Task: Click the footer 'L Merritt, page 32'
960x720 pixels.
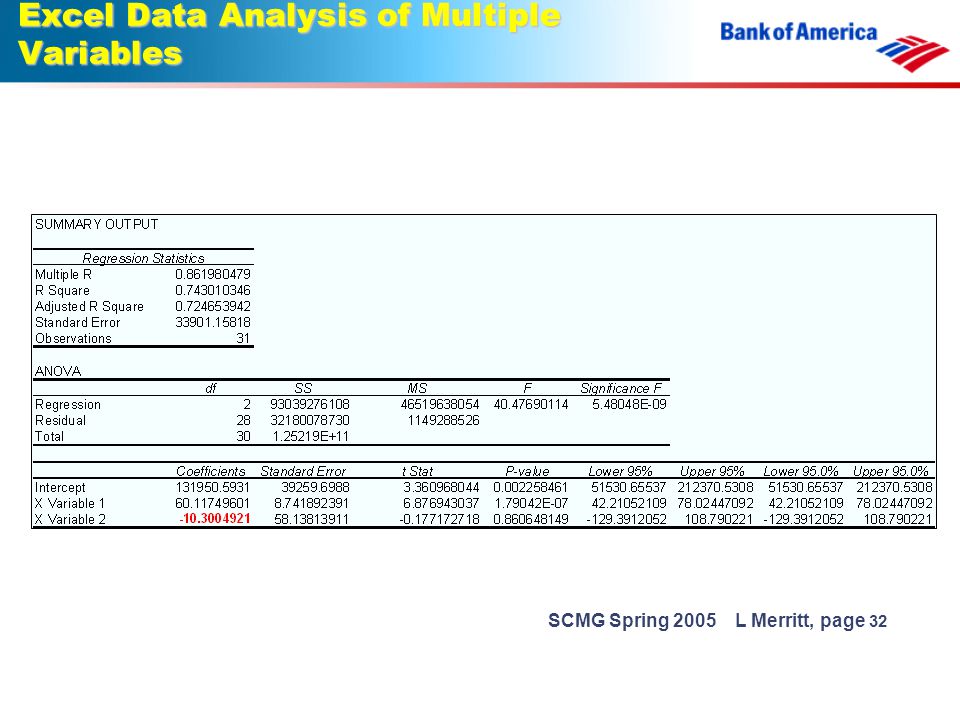Action: click(811, 621)
